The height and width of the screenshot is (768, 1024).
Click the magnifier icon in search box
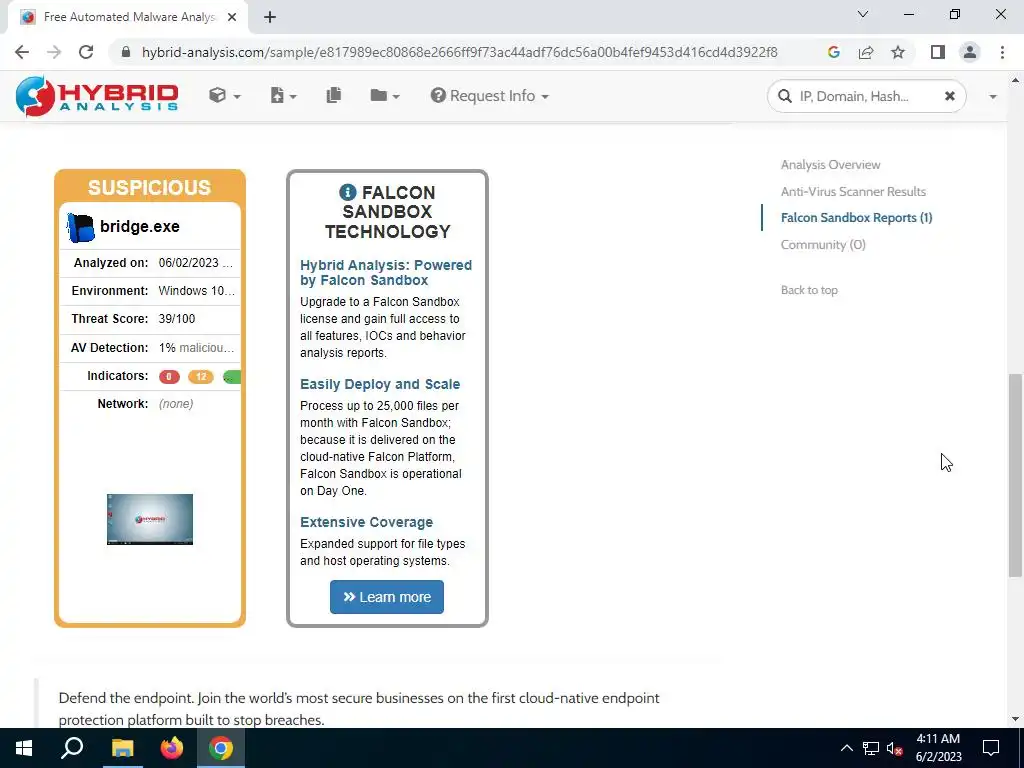pyautogui.click(x=784, y=96)
